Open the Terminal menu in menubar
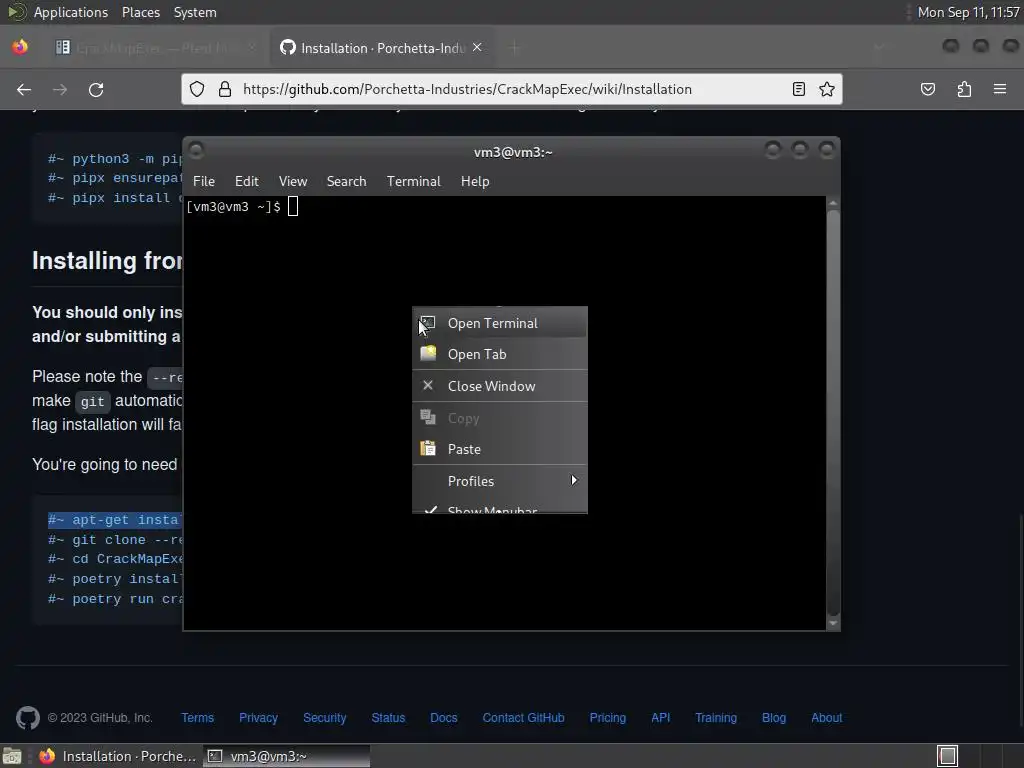The width and height of the screenshot is (1024, 768). point(413,182)
